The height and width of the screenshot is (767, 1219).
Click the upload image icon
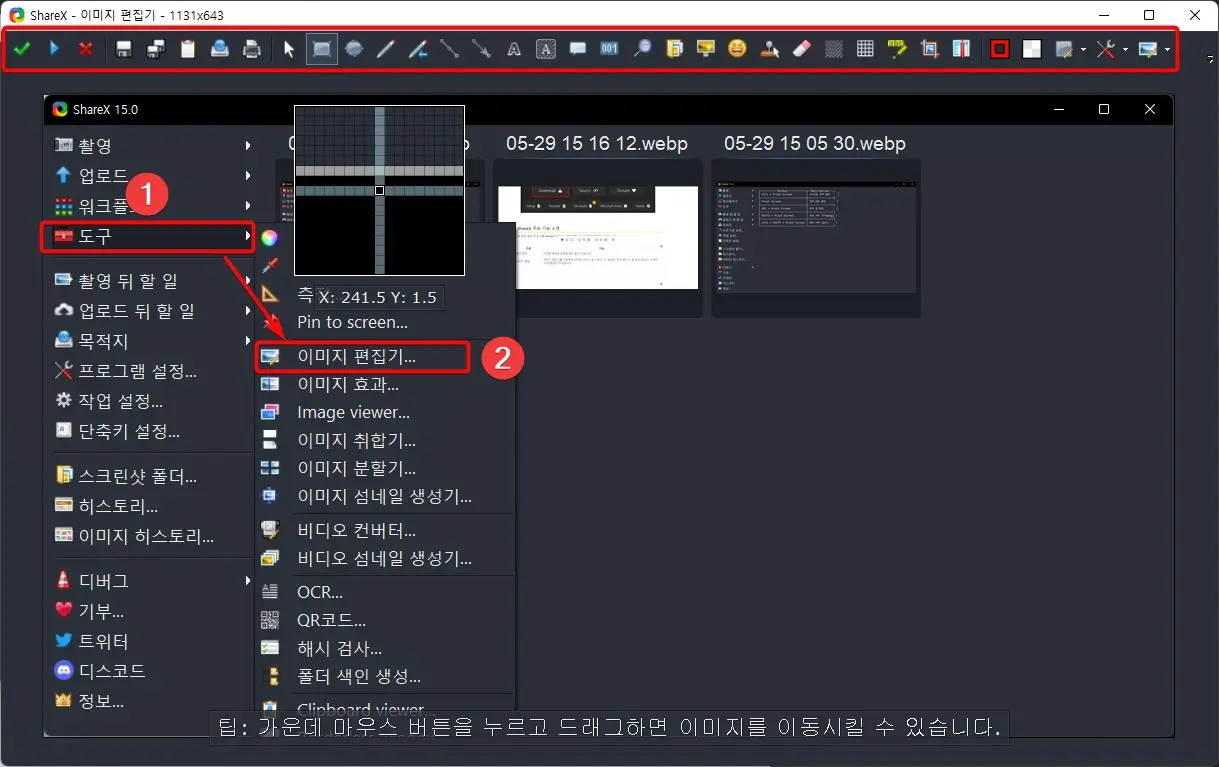pyautogui.click(x=220, y=49)
